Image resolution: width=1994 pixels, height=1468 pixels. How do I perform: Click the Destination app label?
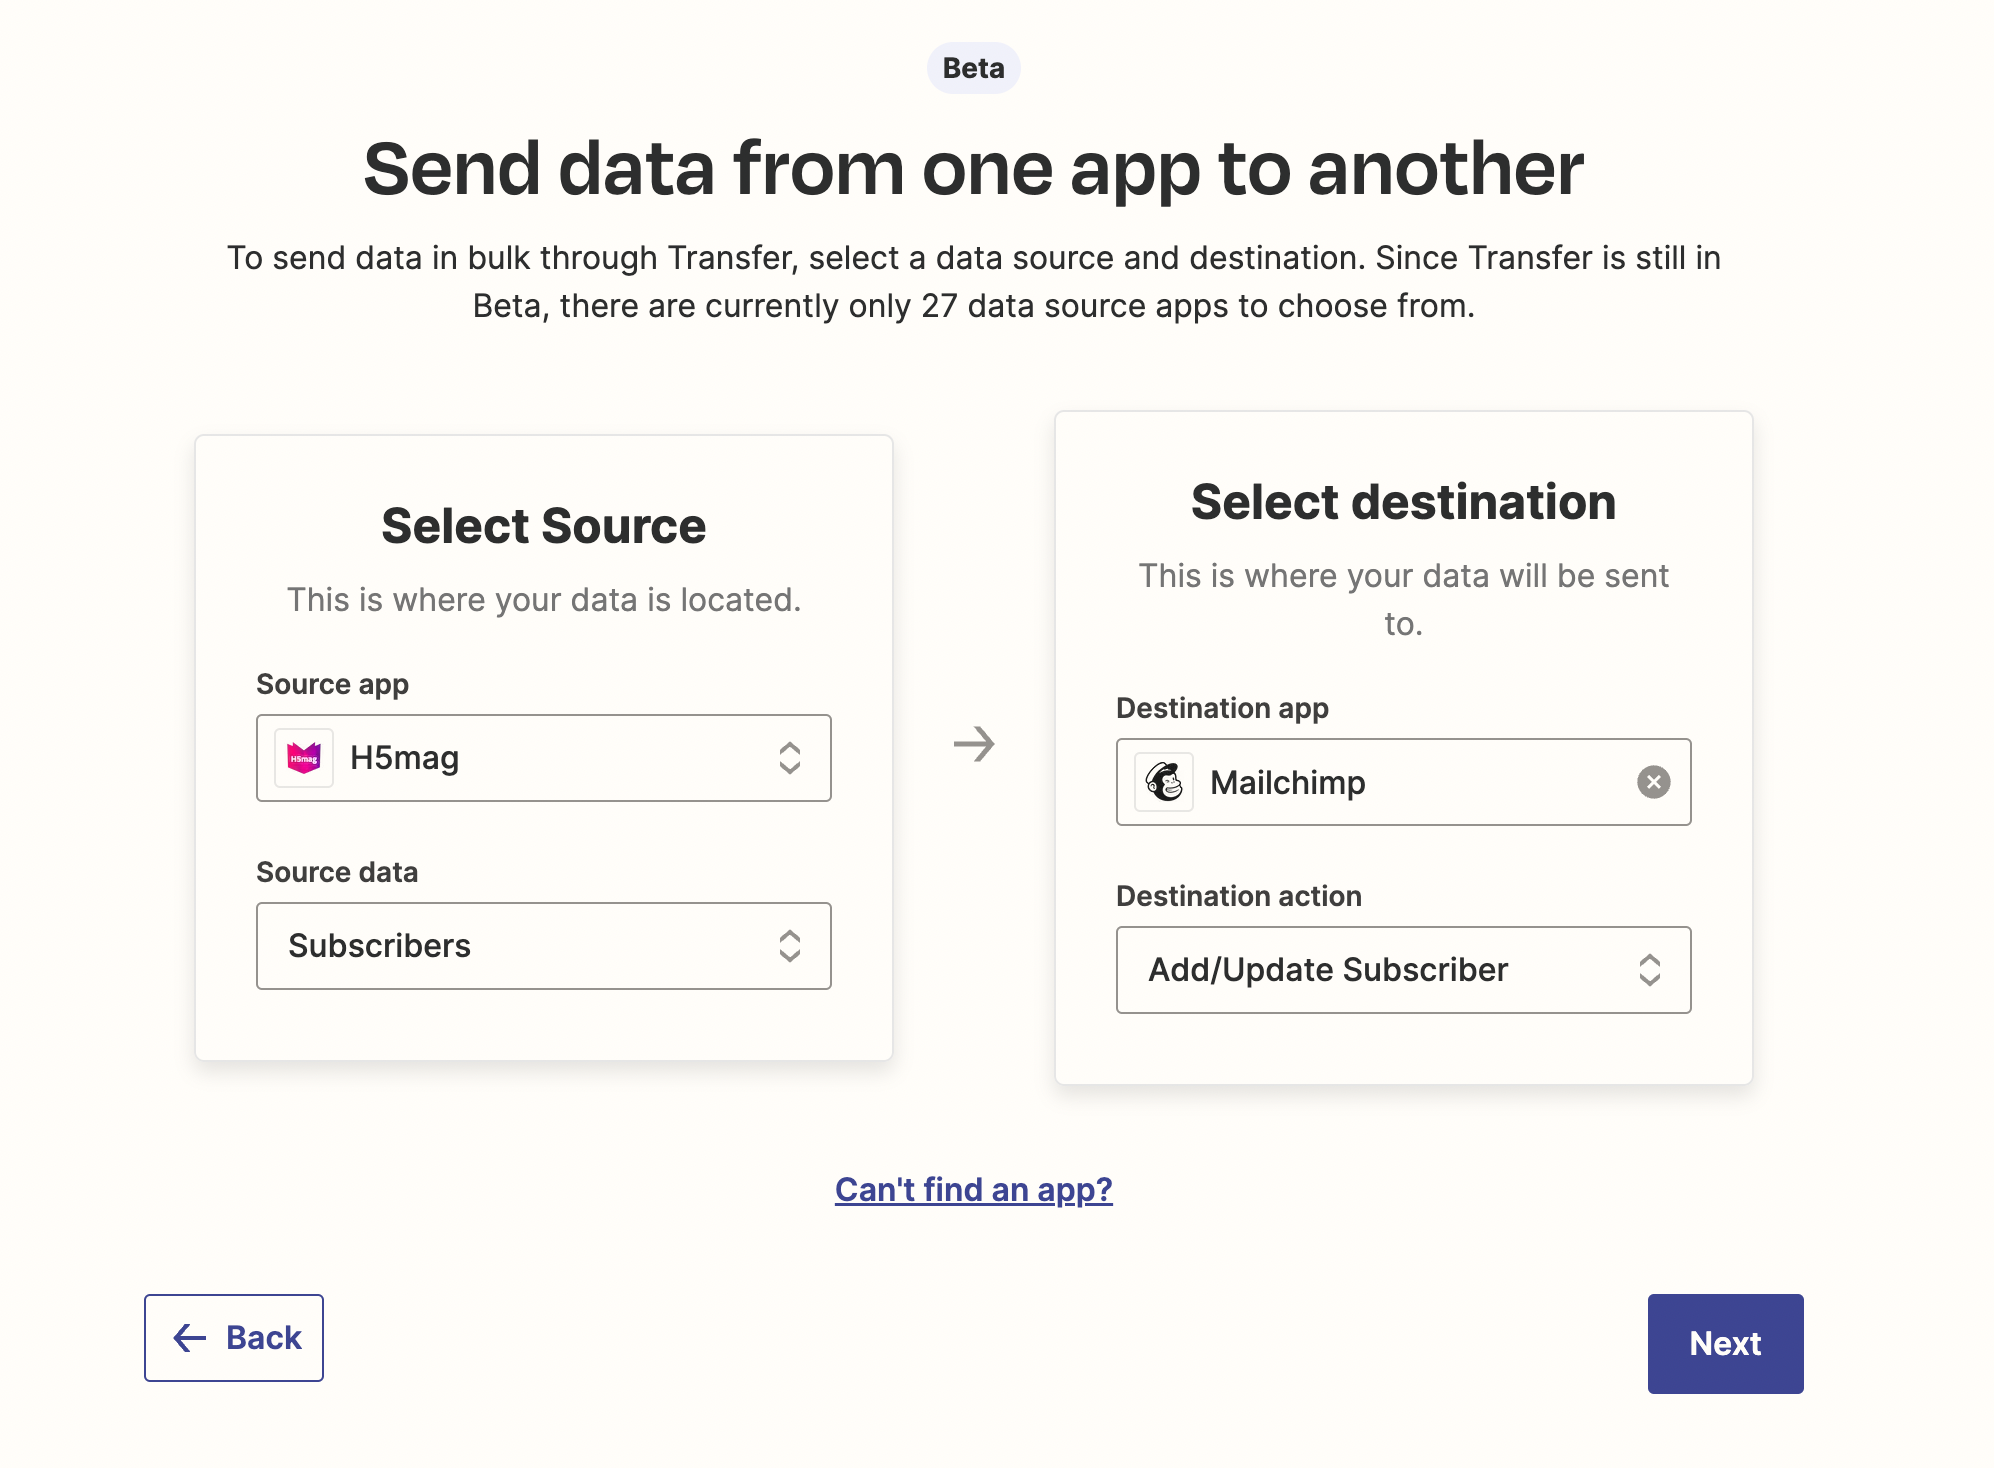(x=1222, y=708)
